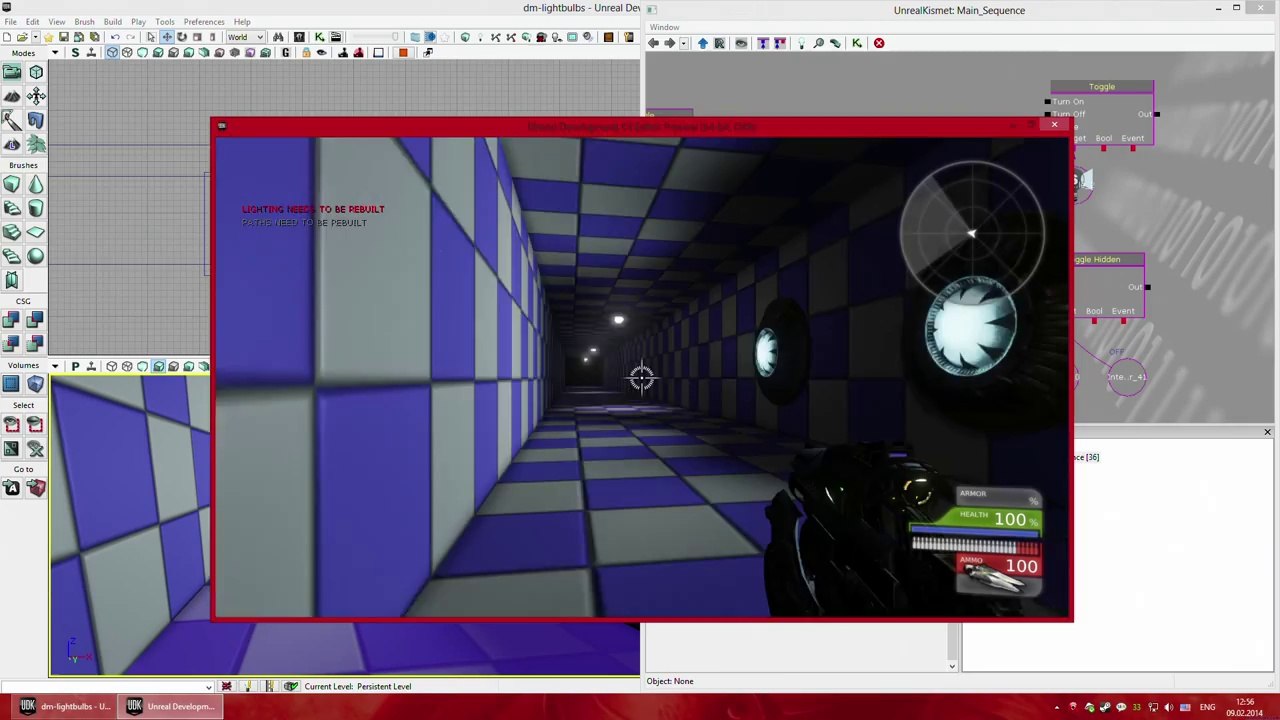Switch to Terrain editing mode
The image size is (1280, 720).
point(12,96)
